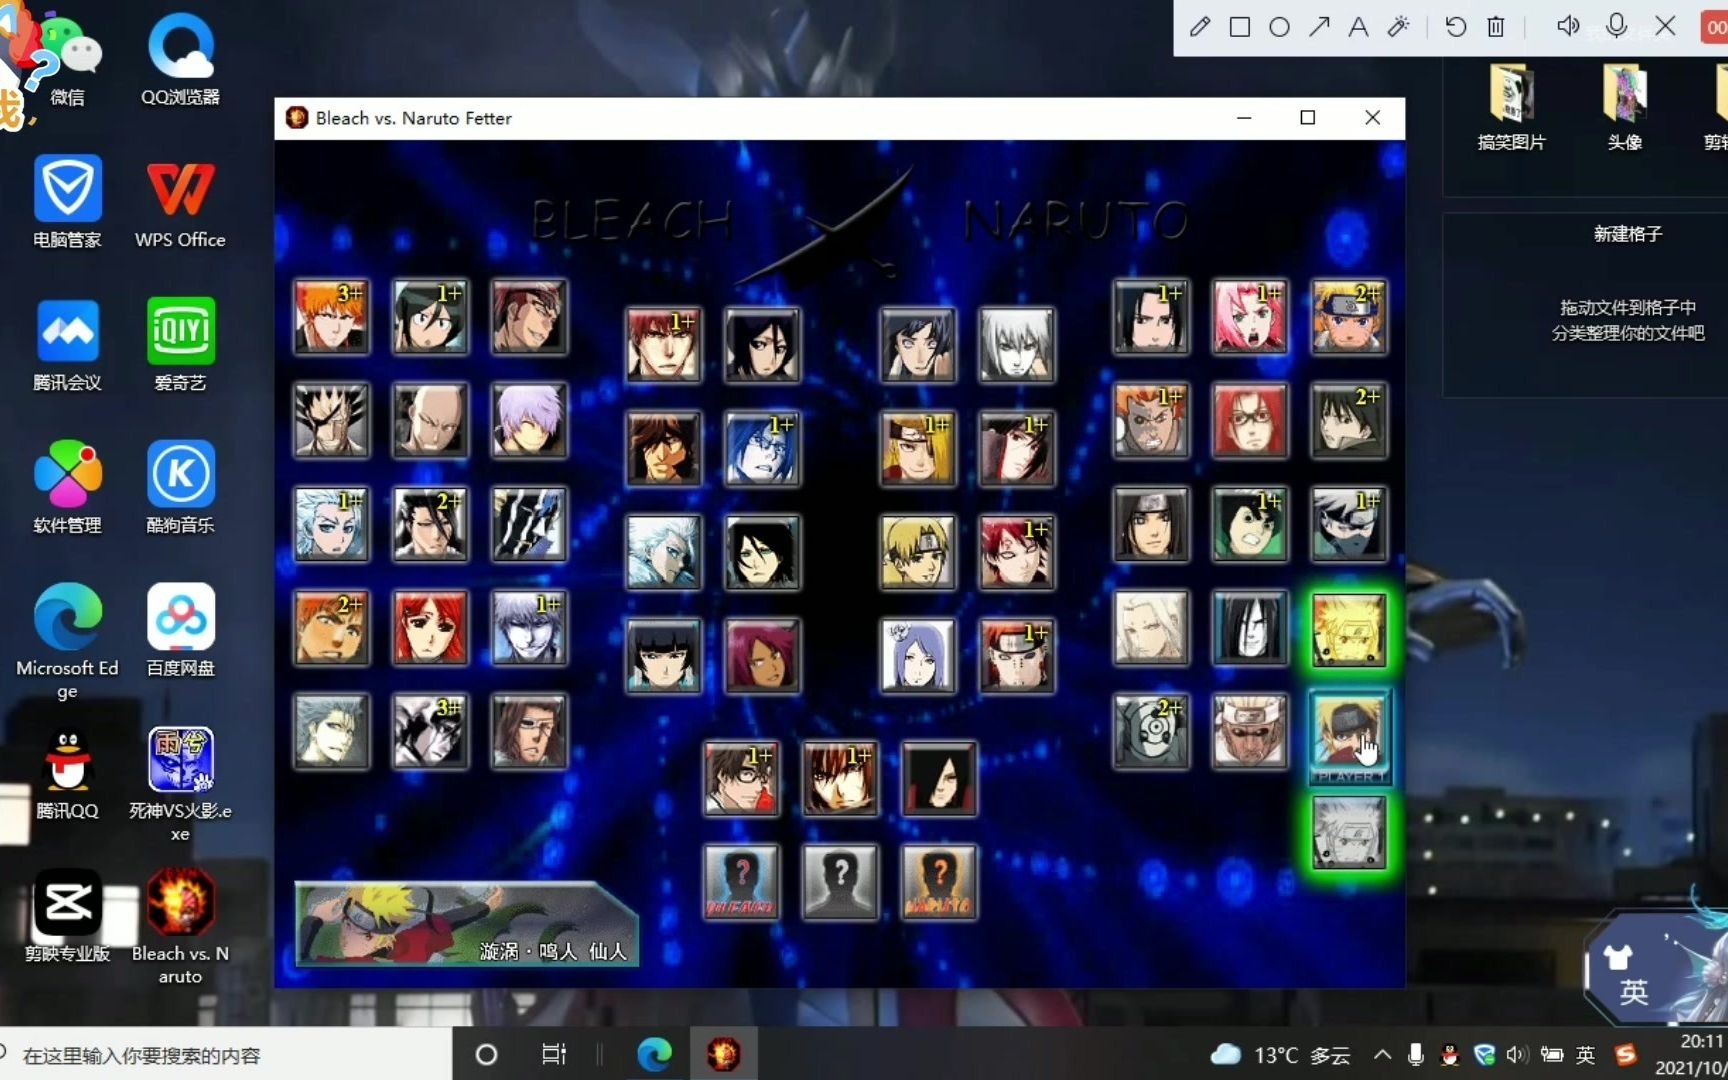Screen dimensions: 1728x1080
Task: Select long-haired Orochimaru portrait
Action: (1250, 629)
